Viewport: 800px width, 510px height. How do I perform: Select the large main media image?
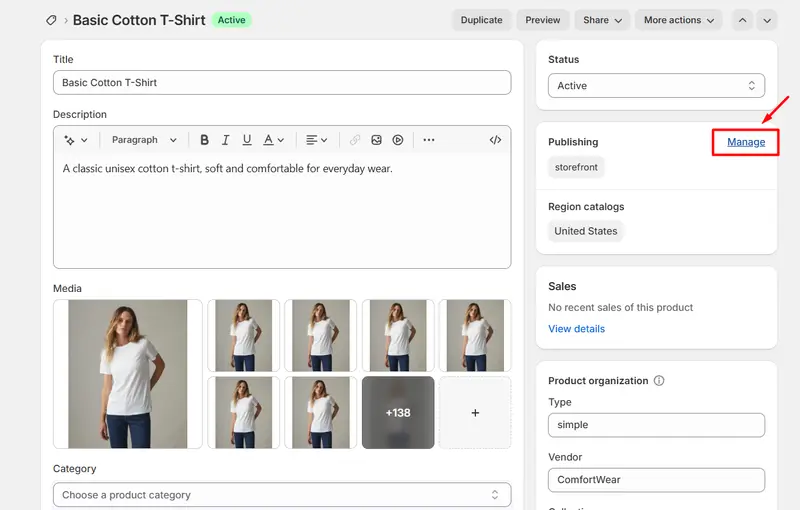[128, 374]
